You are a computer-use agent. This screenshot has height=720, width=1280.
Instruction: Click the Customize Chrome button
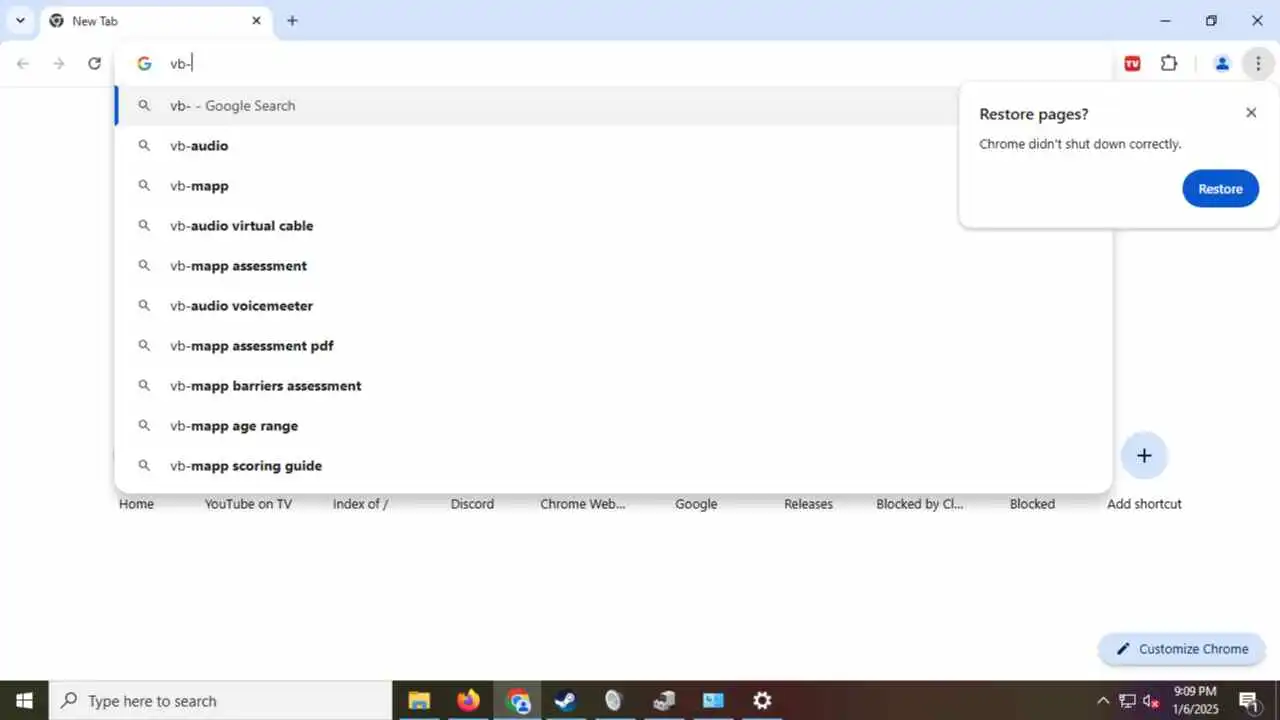coord(1182,649)
